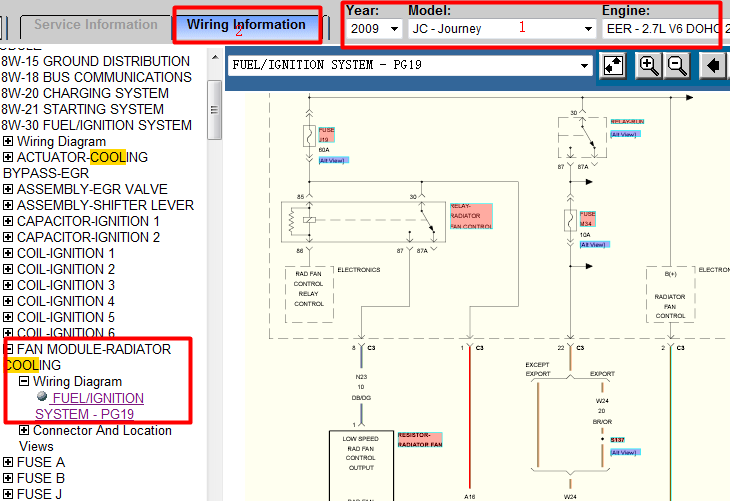Open the Engine dropdown EER - 2.7L V6
The width and height of the screenshot is (730, 501).
pos(666,29)
